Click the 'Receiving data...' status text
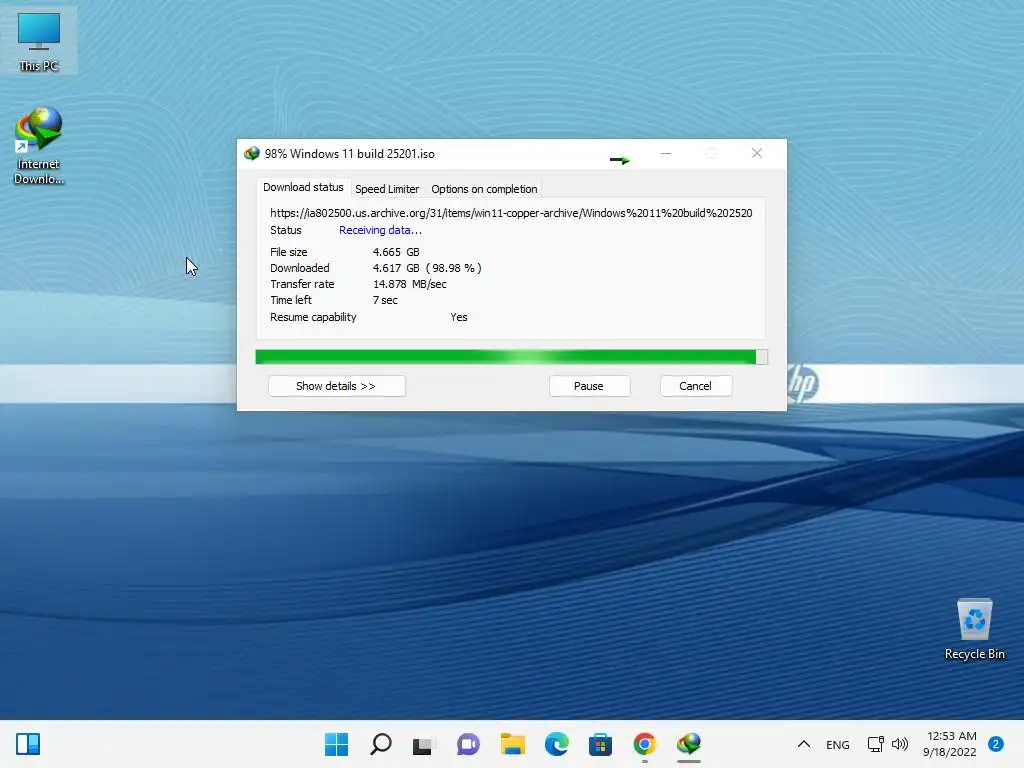1024x768 pixels. tap(380, 230)
